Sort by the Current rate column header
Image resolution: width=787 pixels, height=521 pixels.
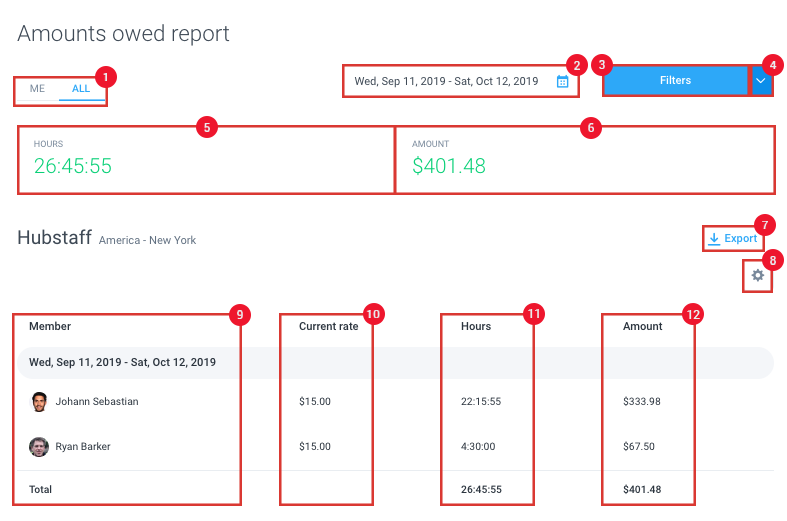(x=328, y=326)
